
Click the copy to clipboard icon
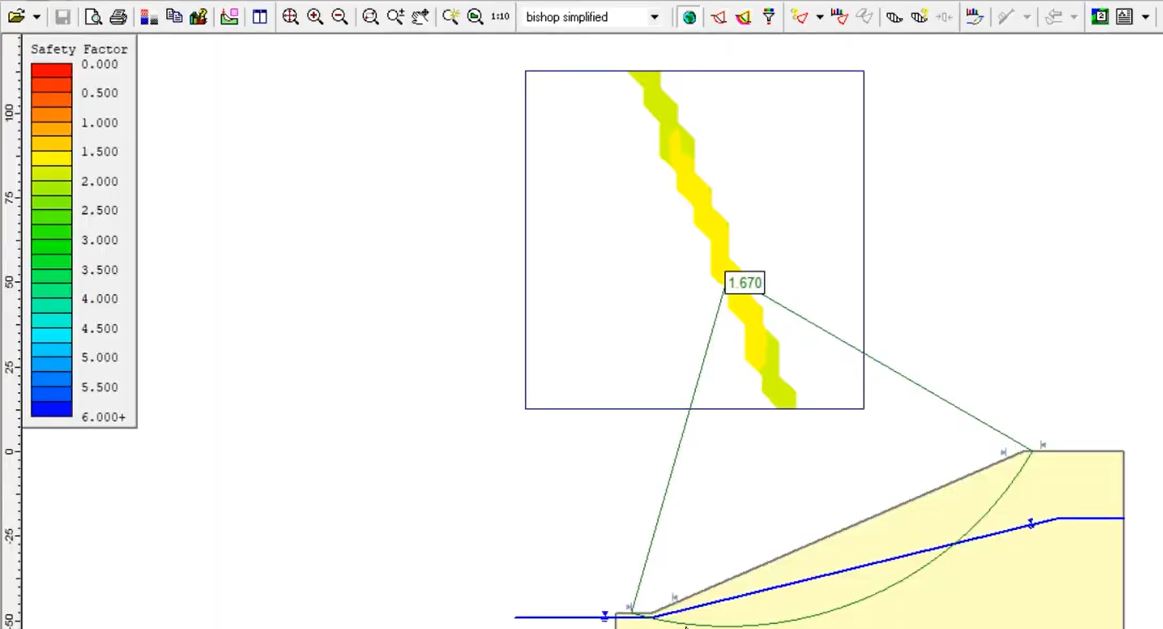(173, 17)
